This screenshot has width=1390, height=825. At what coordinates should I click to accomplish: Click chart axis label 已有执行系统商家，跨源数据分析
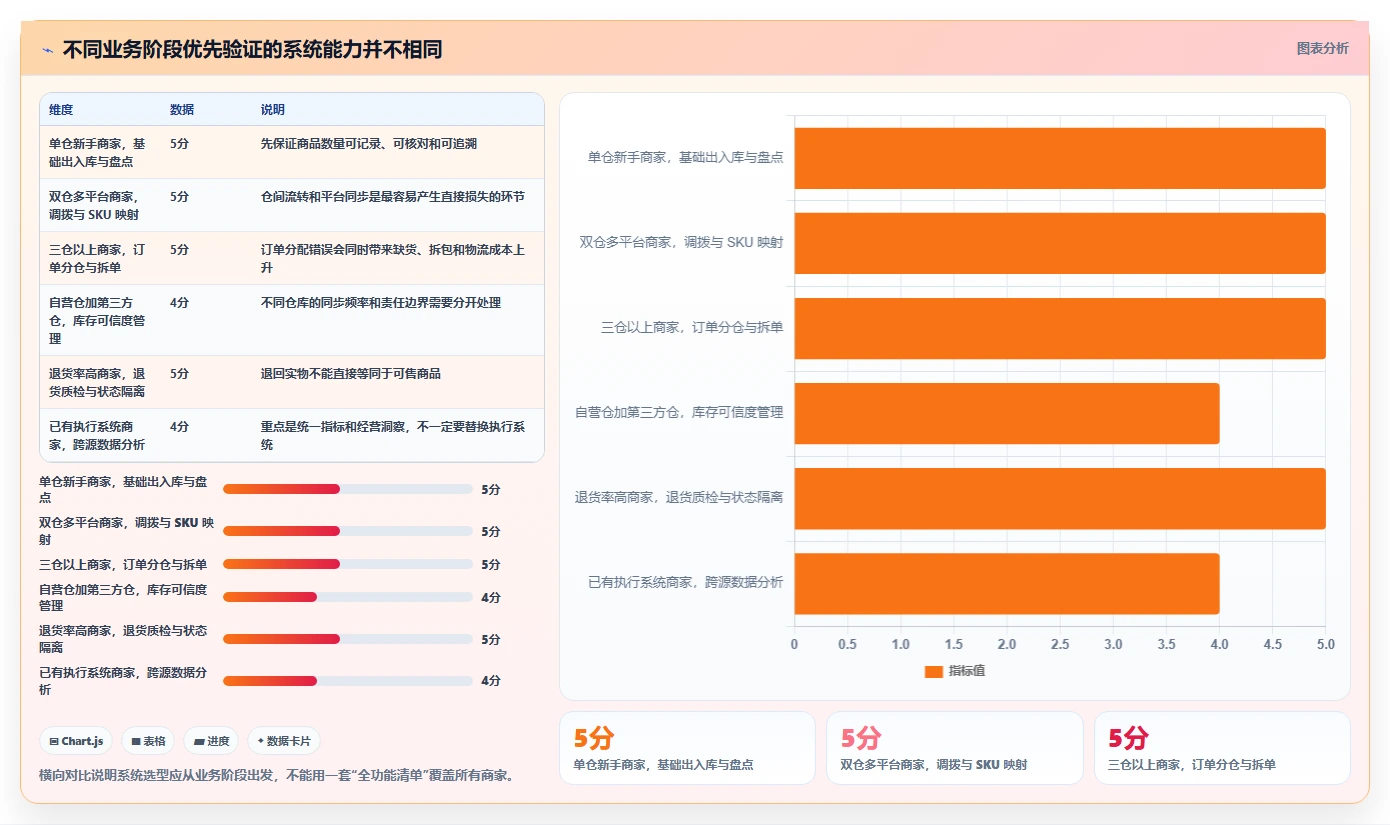[686, 582]
